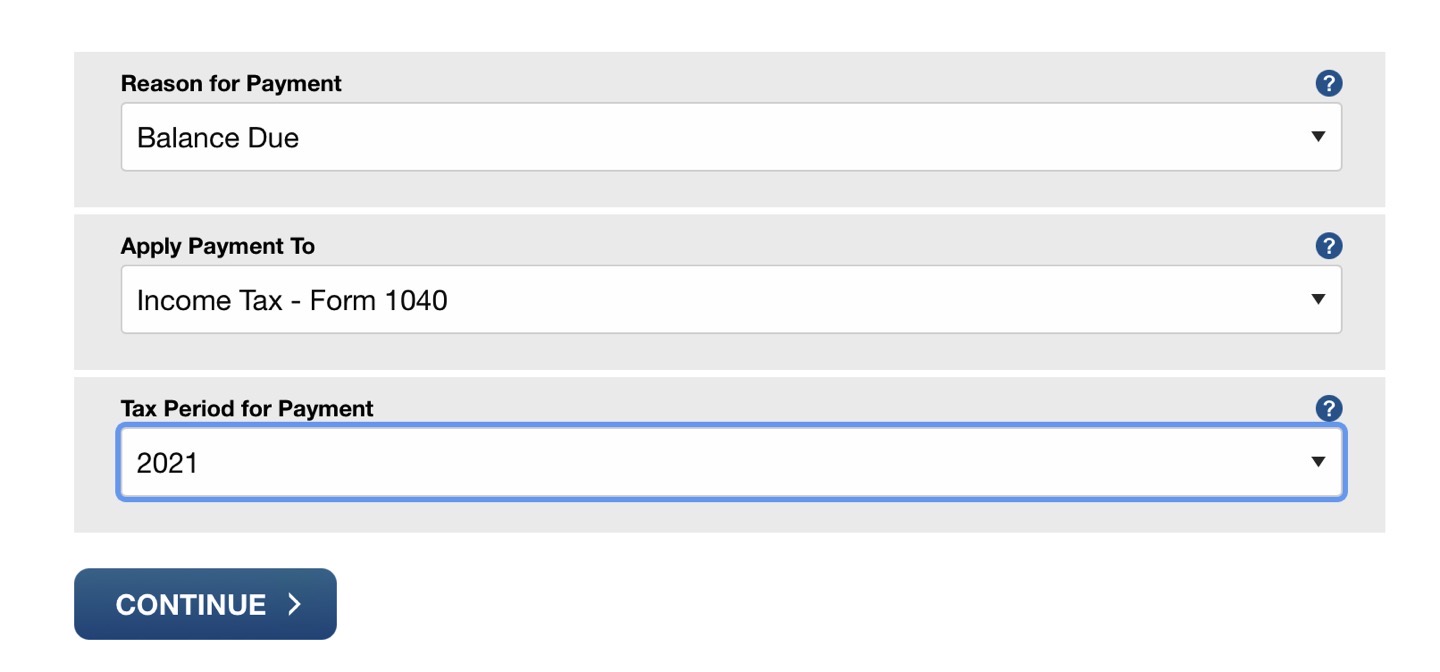Open the Reason for Payment dropdown
1440x672 pixels.
point(731,137)
